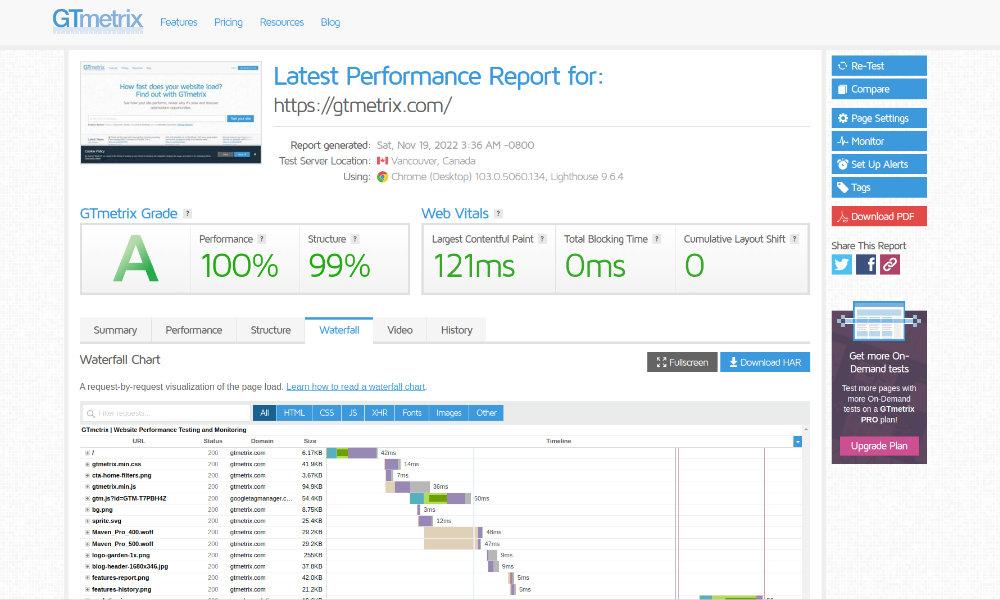Share report on Facebook icon
This screenshot has width=1000, height=600.
pos(865,264)
